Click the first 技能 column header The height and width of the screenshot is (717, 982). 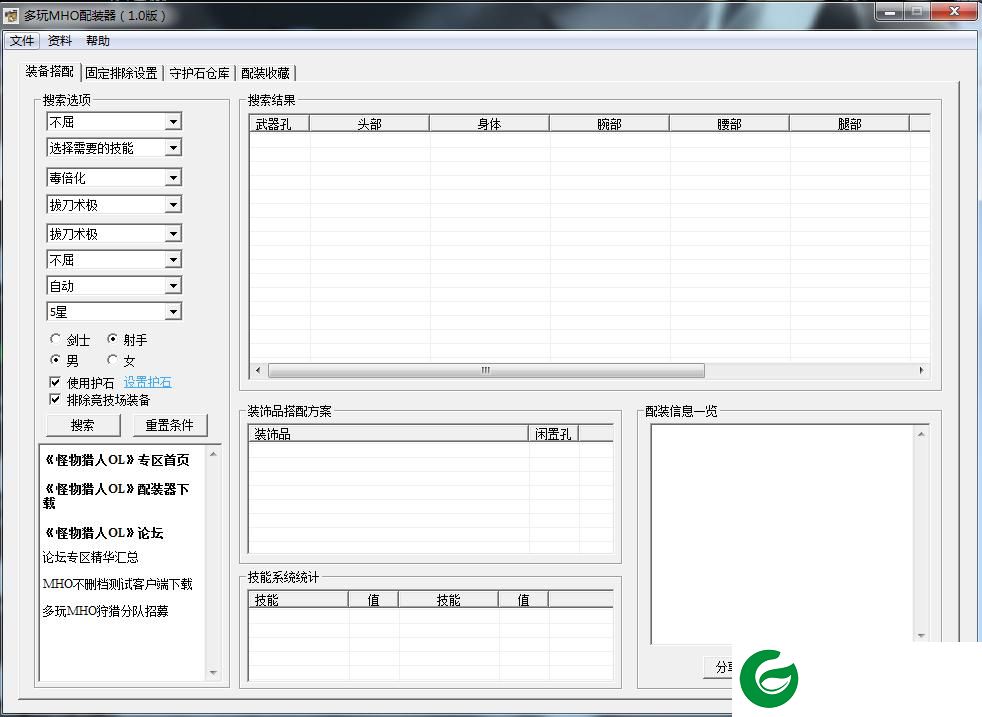(298, 599)
